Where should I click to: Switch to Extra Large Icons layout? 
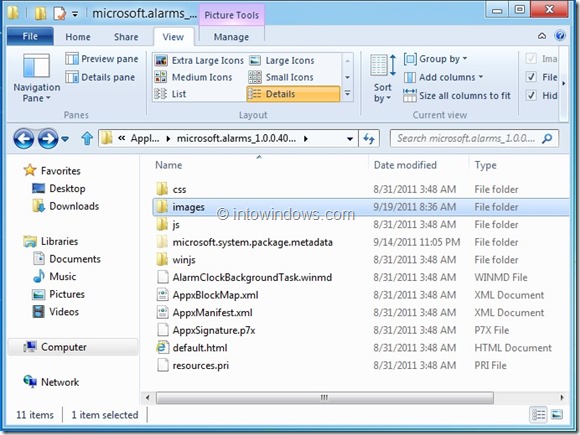(199, 60)
